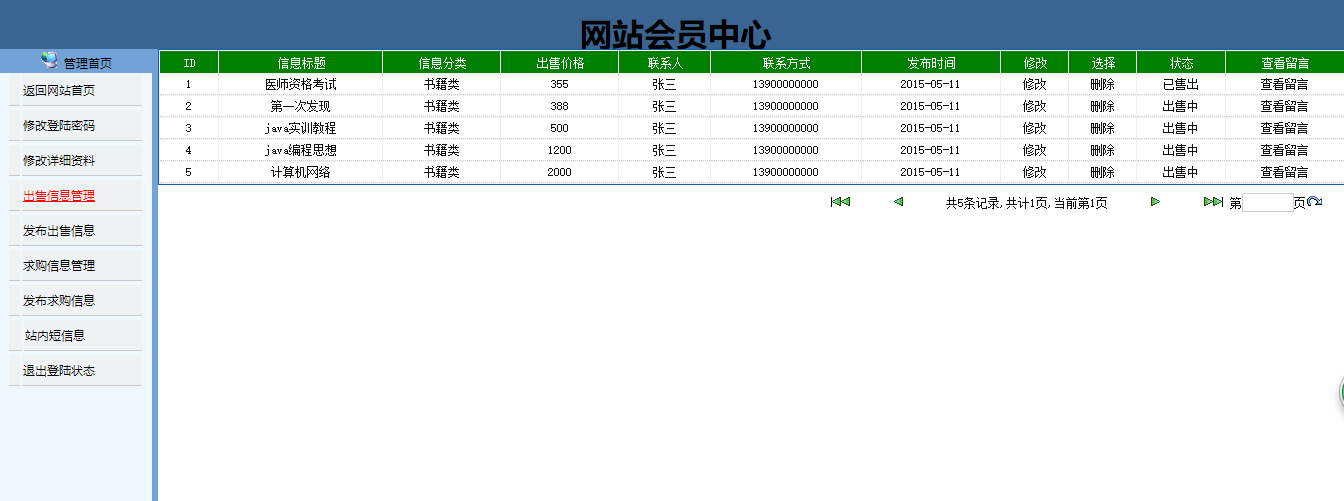Click the 管理首页 sidebar header label

point(88,63)
